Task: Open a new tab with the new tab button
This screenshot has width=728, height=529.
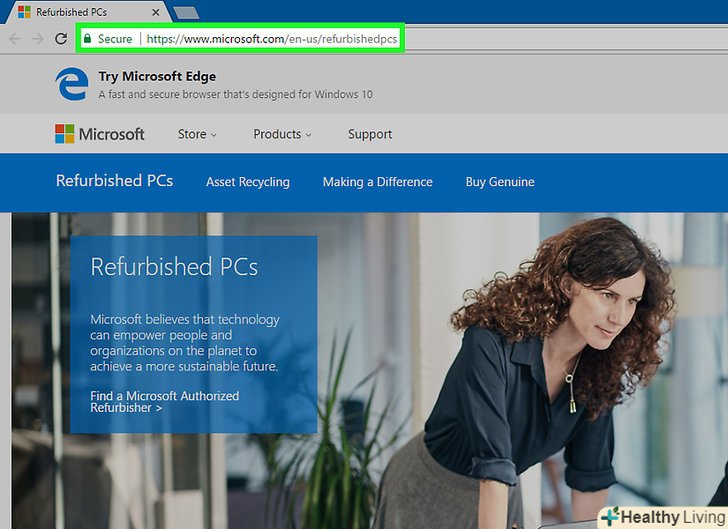Action: click(x=185, y=12)
